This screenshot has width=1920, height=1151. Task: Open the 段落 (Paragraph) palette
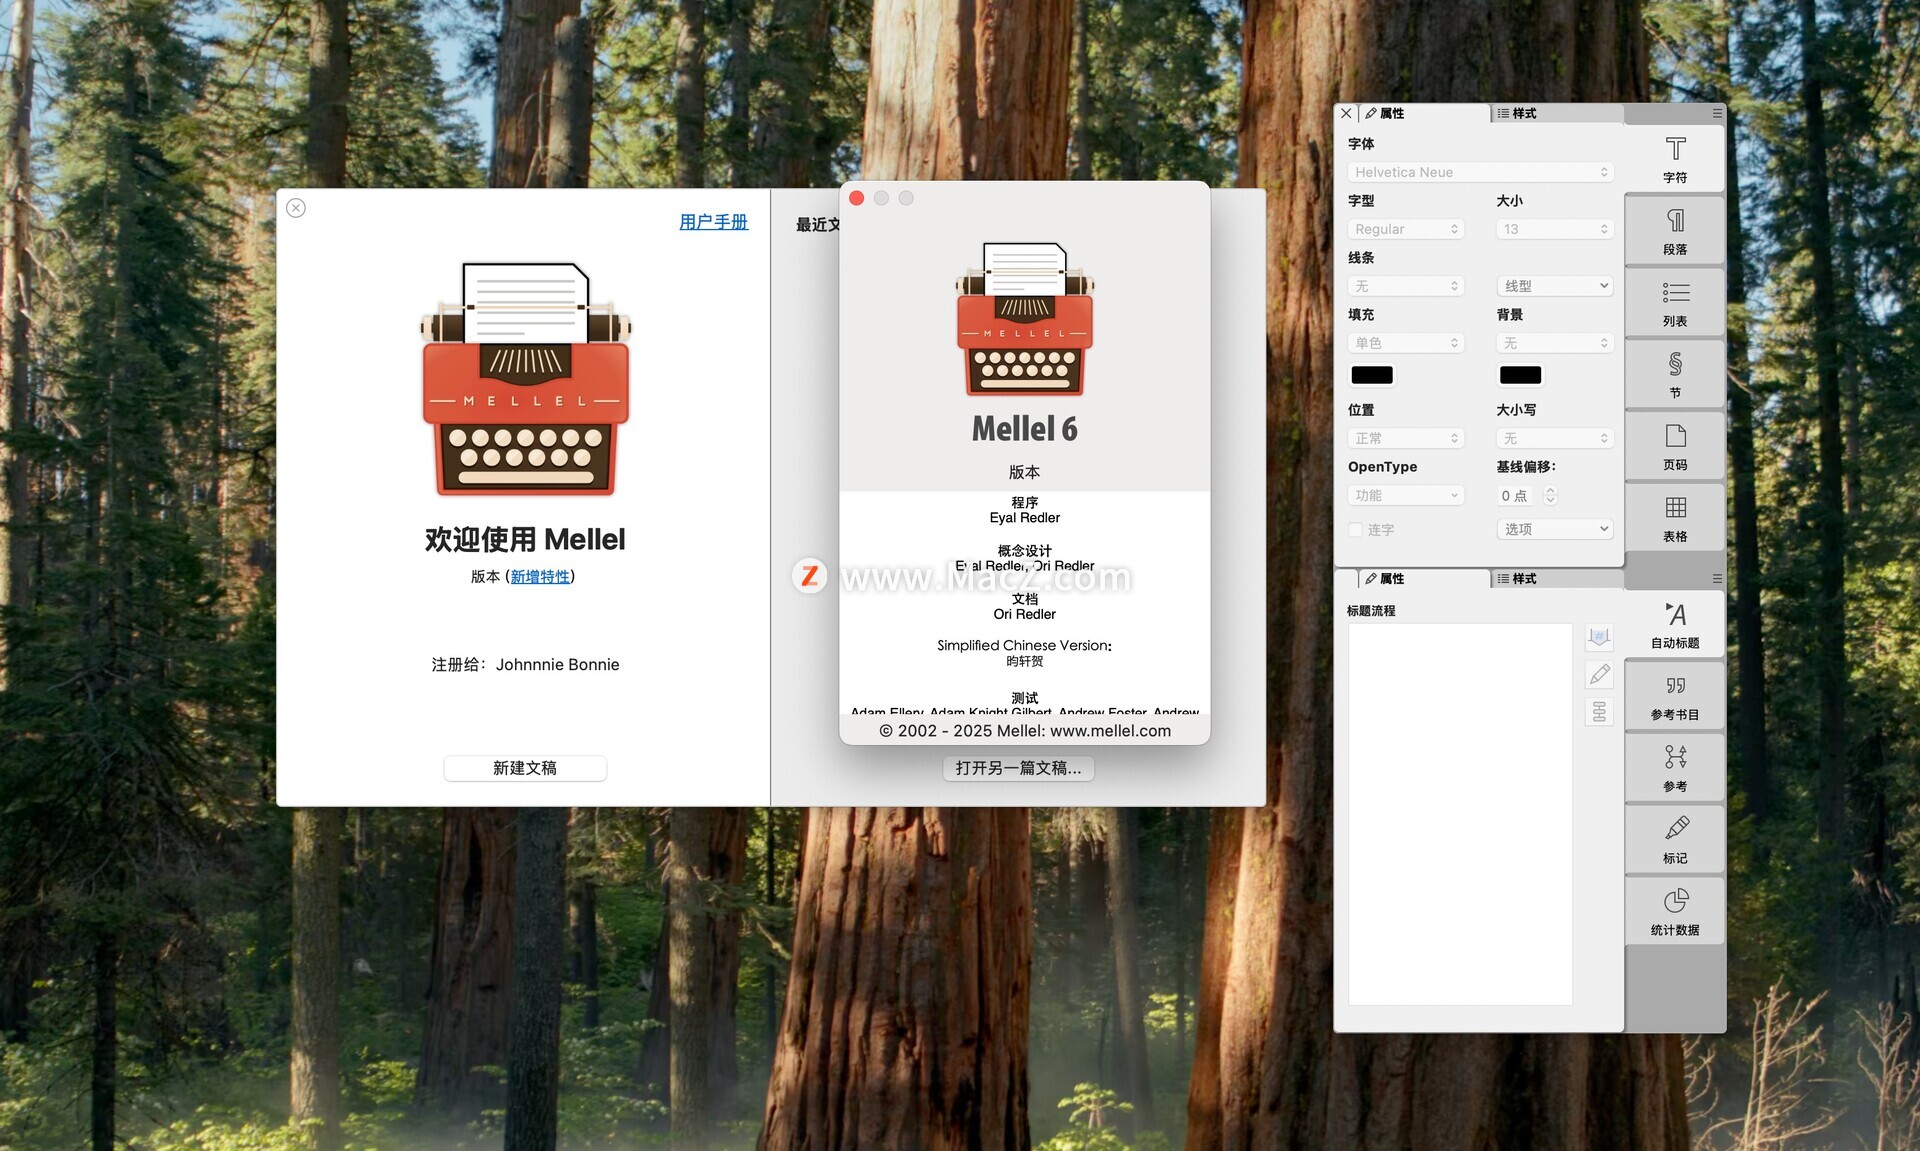pos(1675,231)
